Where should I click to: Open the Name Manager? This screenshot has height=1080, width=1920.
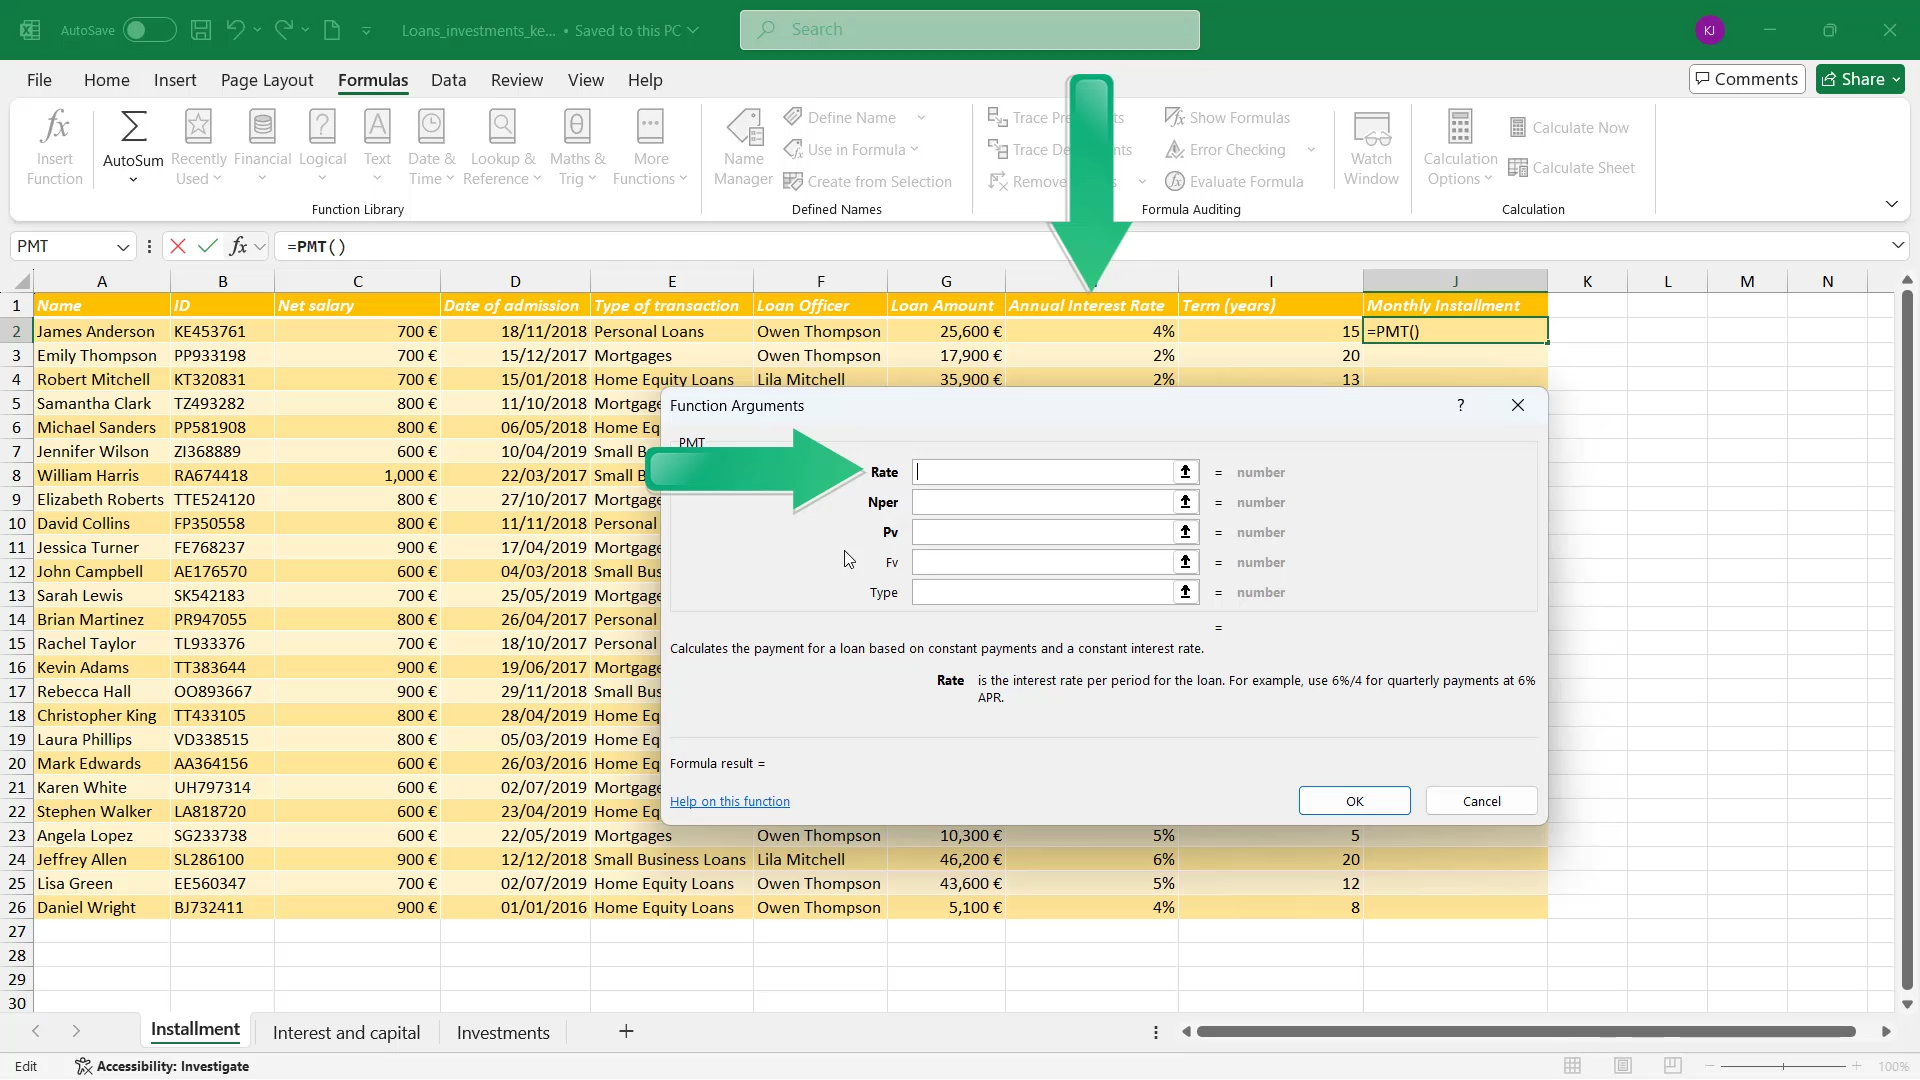(x=743, y=148)
